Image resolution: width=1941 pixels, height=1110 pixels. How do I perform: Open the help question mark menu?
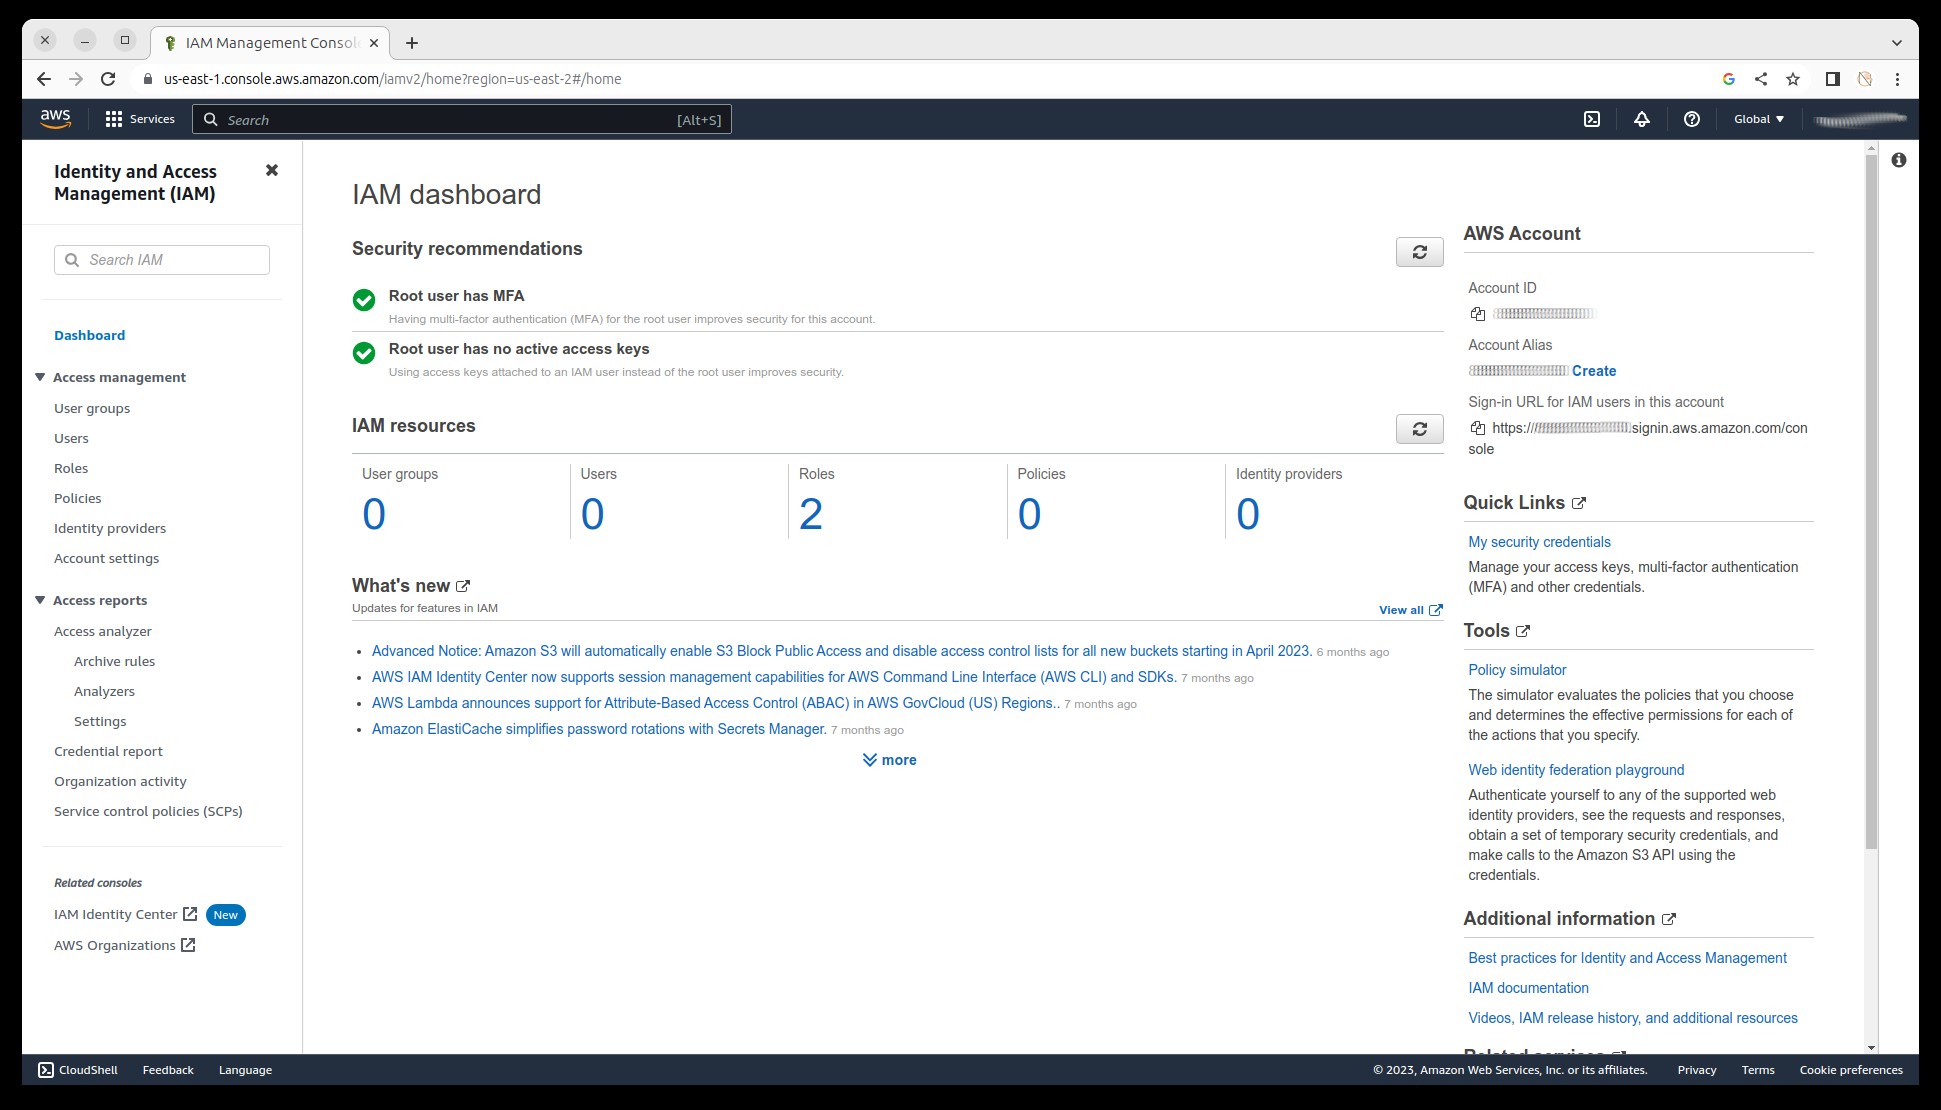click(1692, 119)
